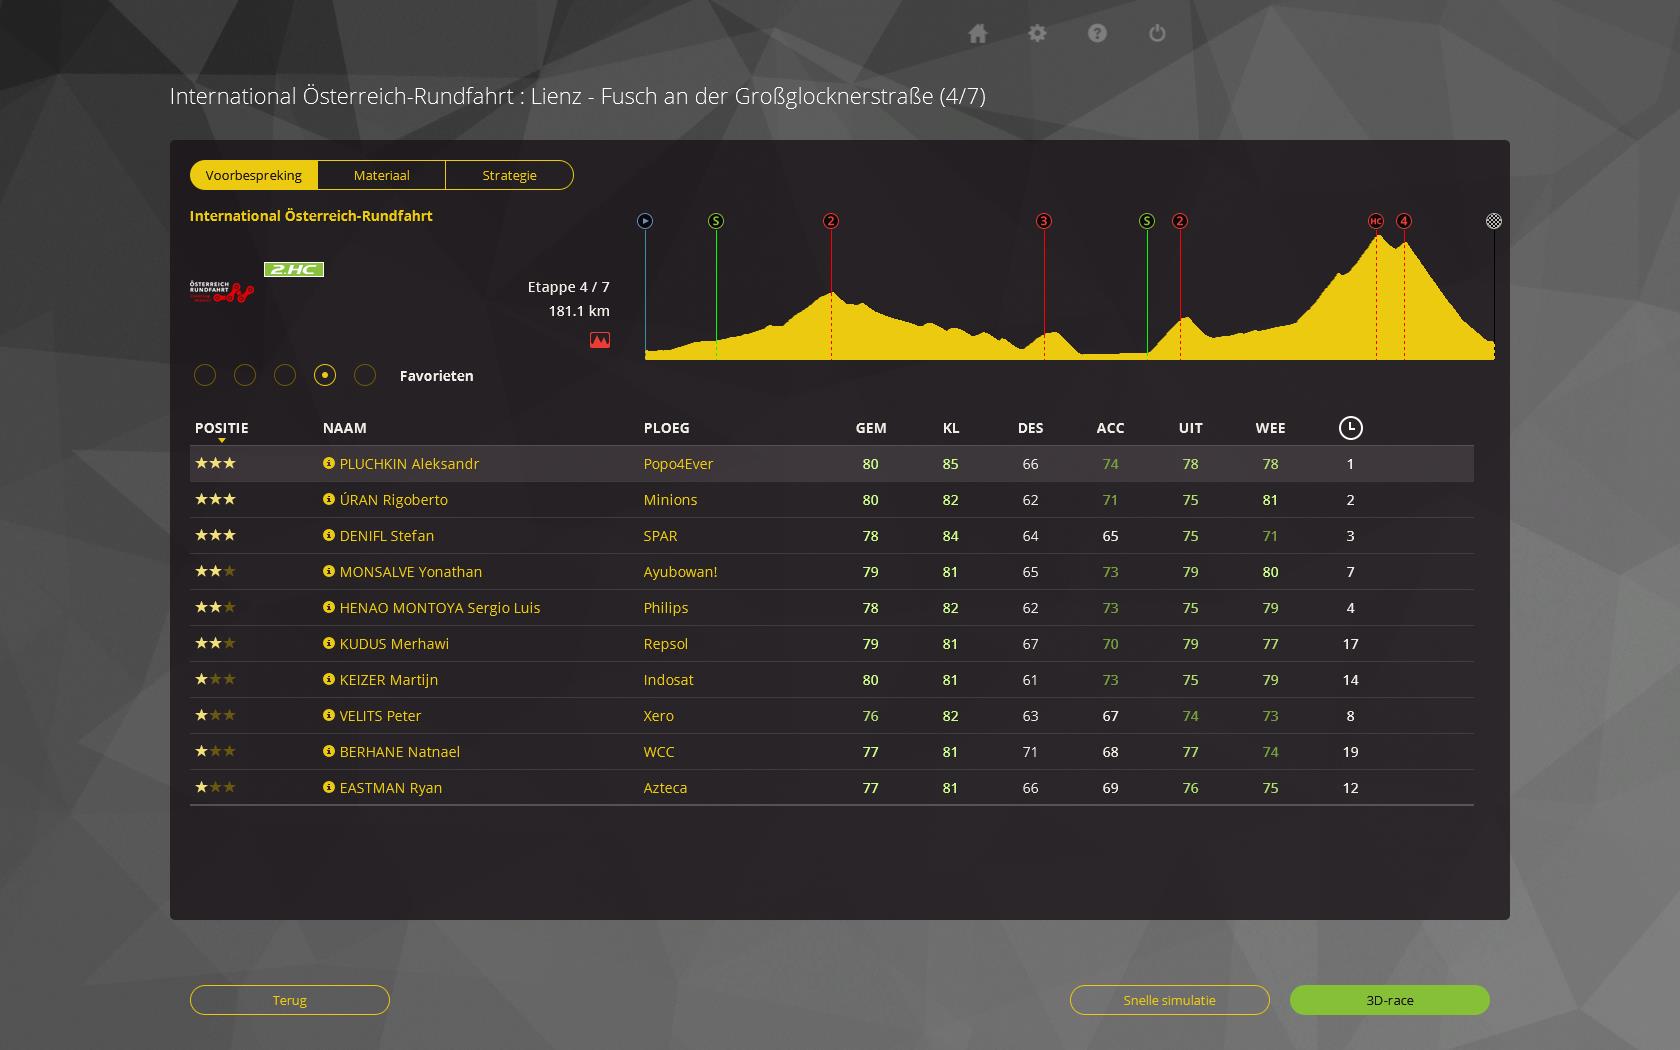Open info icon for DENIFL Stefan
Viewport: 1680px width, 1050px height.
tap(328, 535)
